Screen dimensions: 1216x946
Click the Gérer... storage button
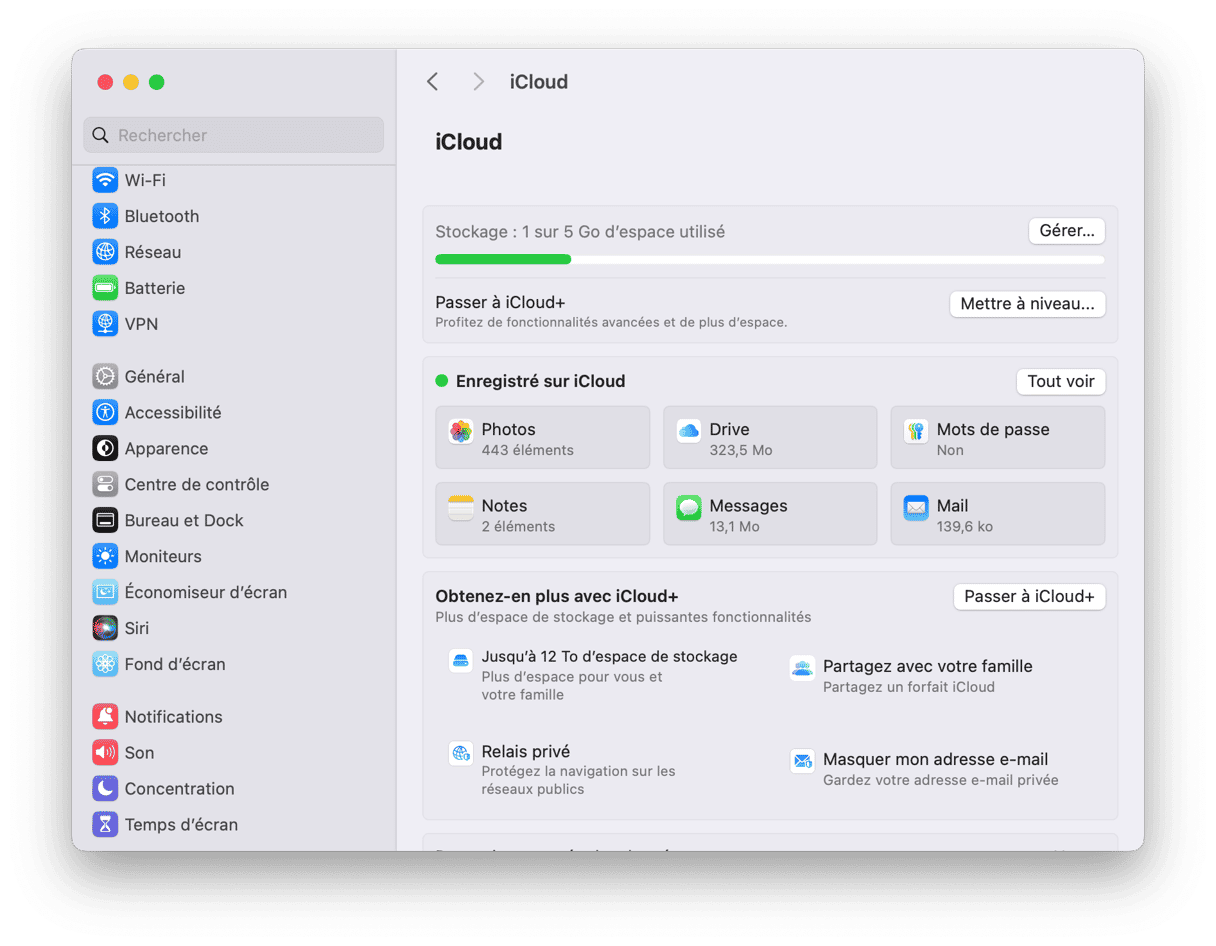(x=1066, y=231)
